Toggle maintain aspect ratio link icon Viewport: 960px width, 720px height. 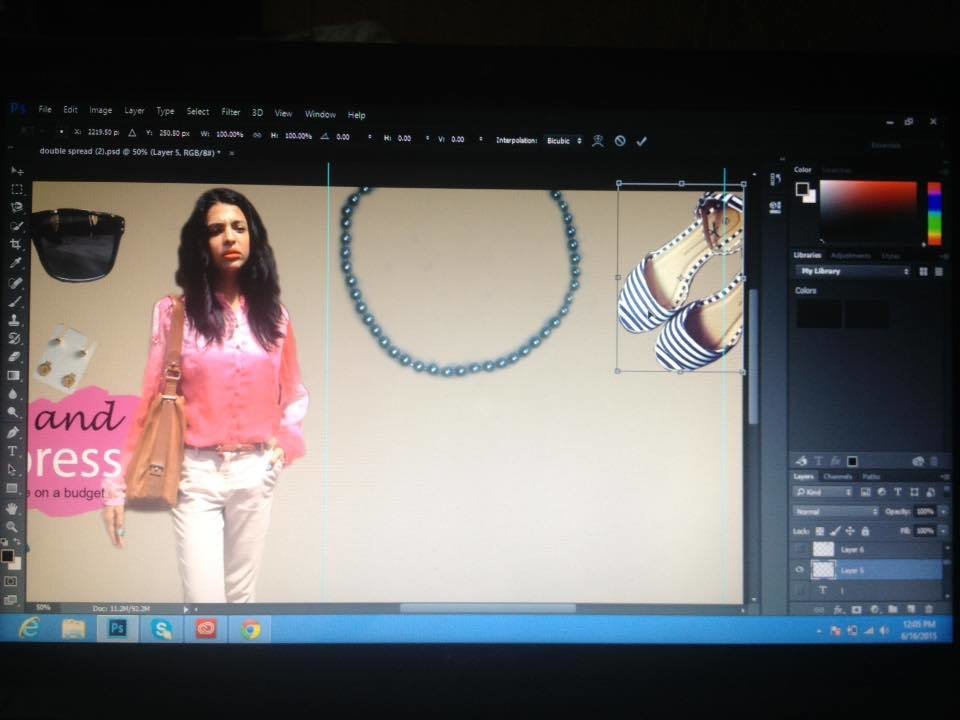coord(257,135)
